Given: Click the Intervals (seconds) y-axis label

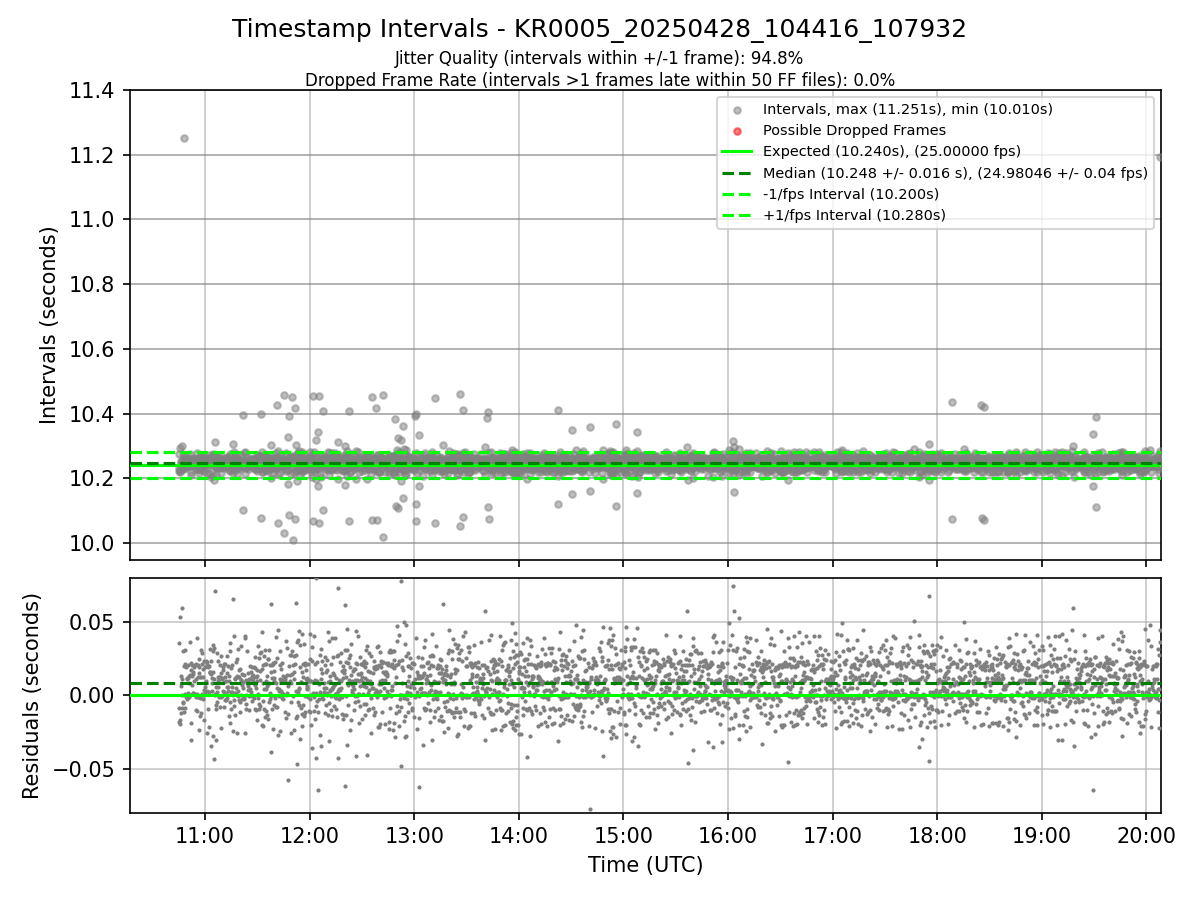Looking at the screenshot, I should [x=49, y=325].
